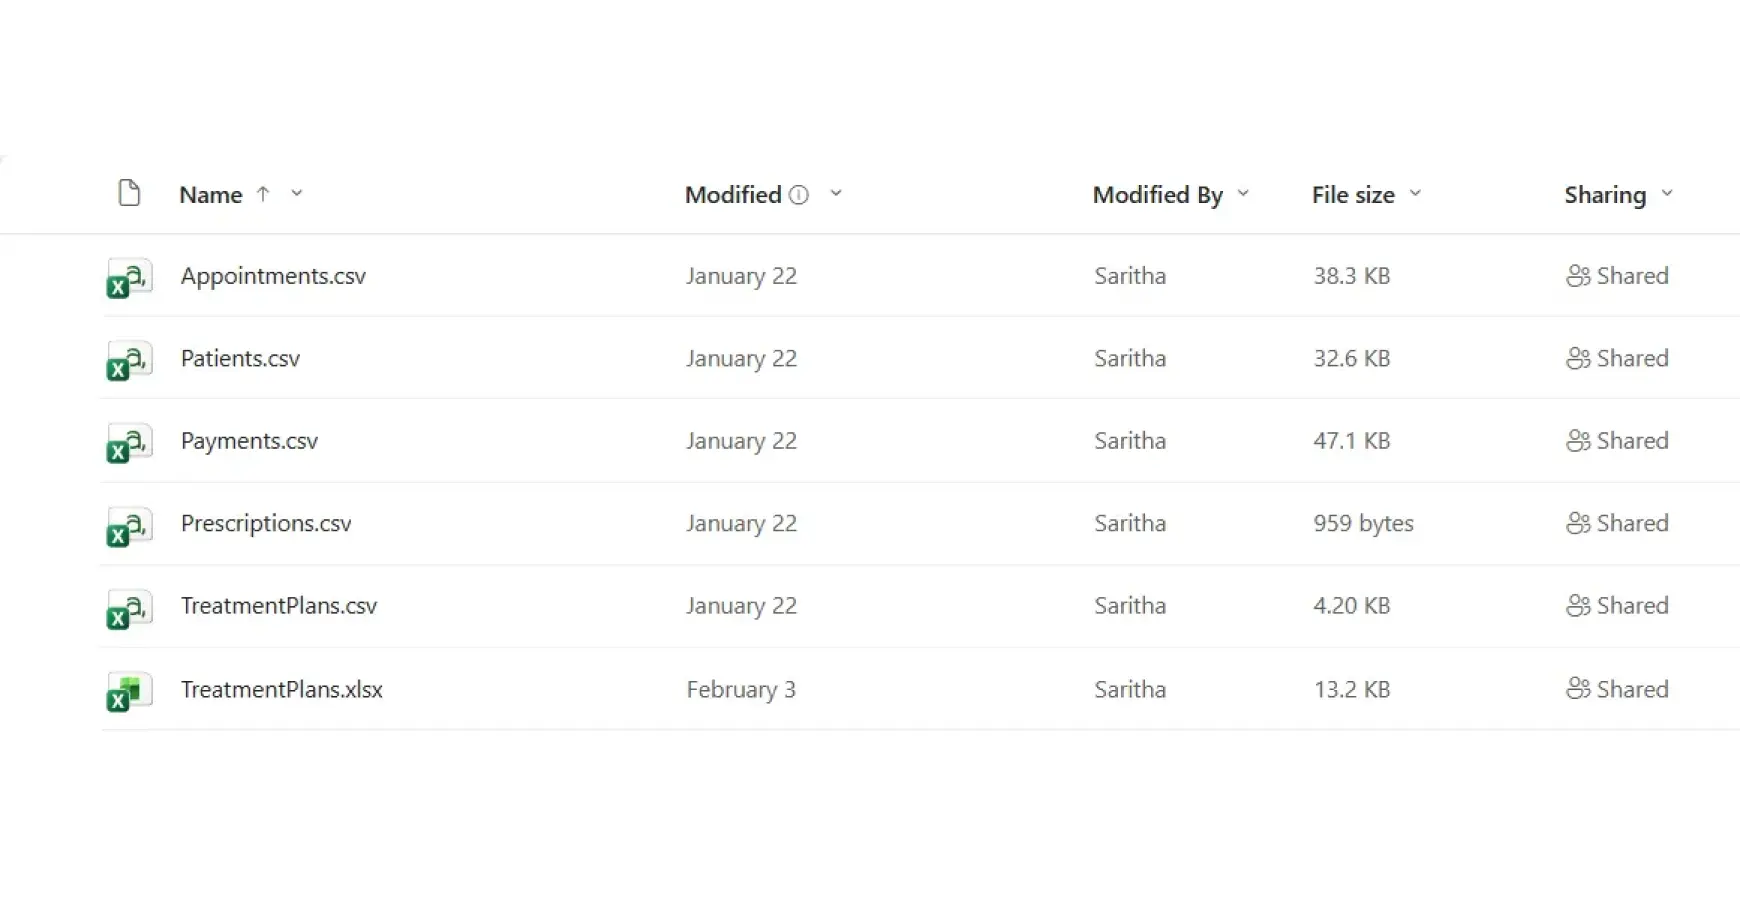The image size is (1740, 920).
Task: Expand the Modified column options chevron
Action: pyautogui.click(x=836, y=193)
